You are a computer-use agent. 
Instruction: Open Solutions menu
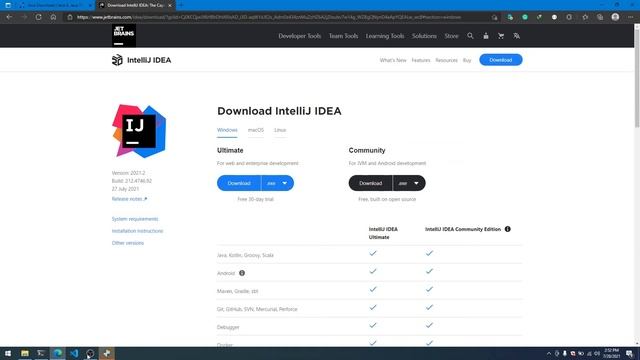coord(424,36)
